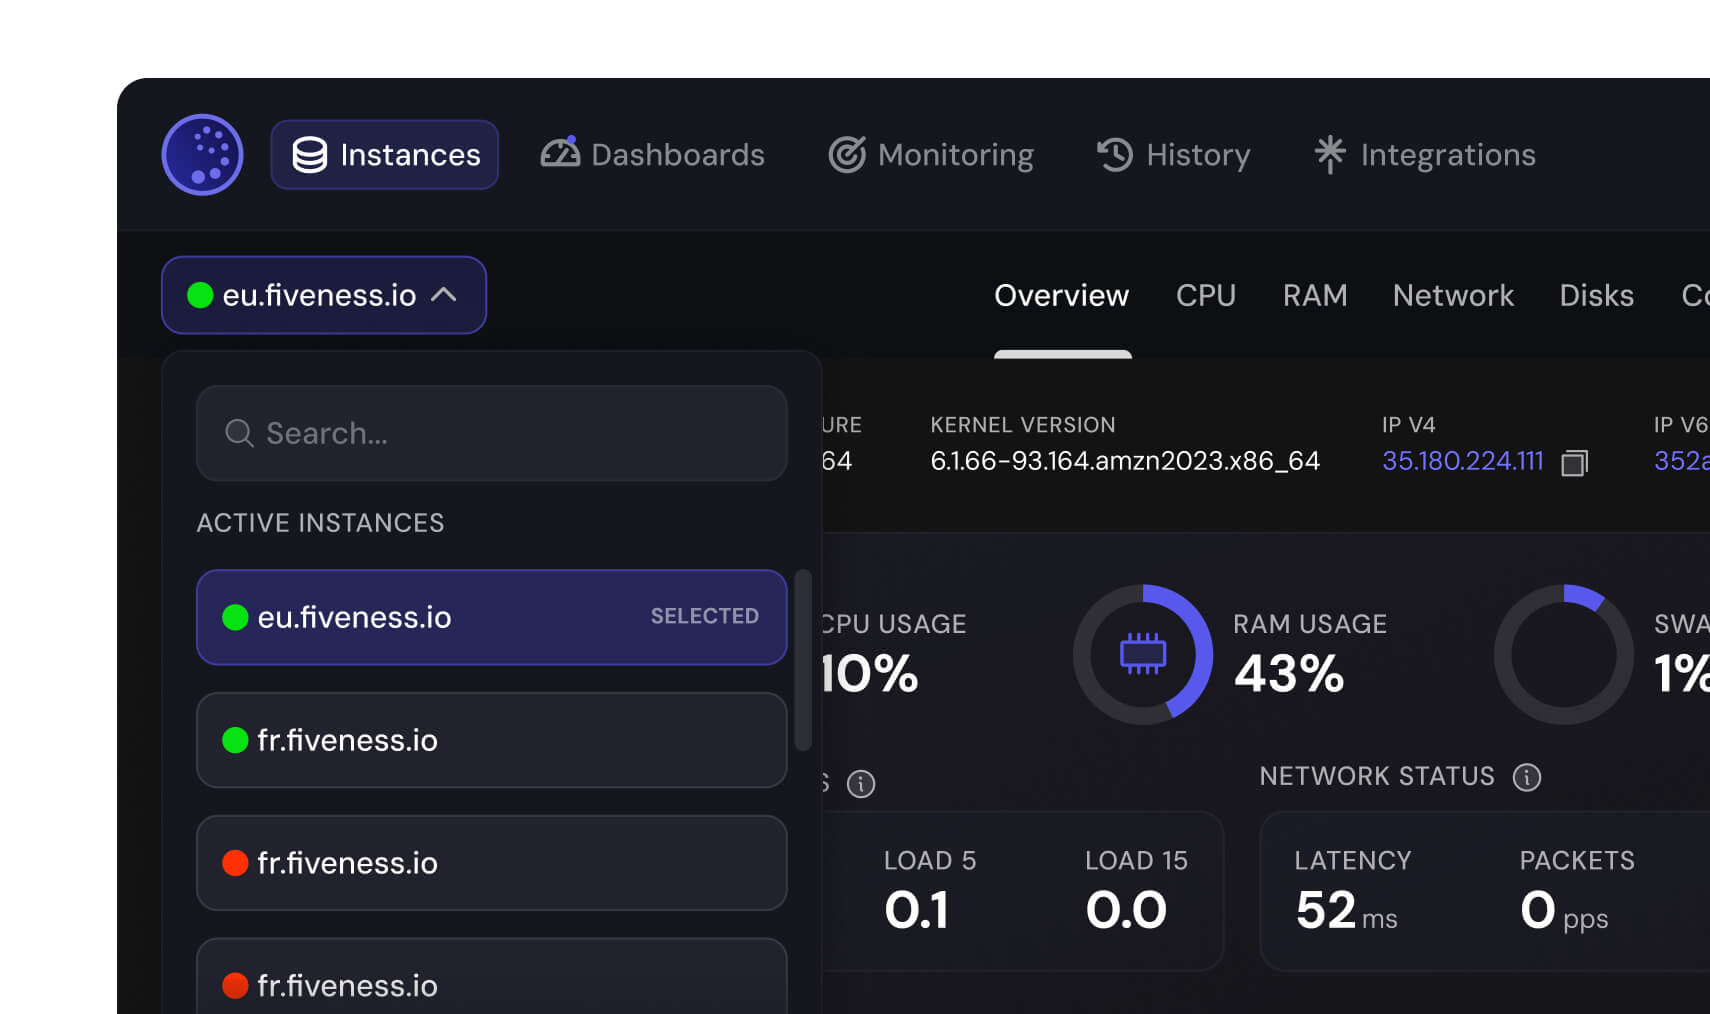The image size is (1710, 1014).
Task: Click the round purple app logo
Action: point(203,155)
